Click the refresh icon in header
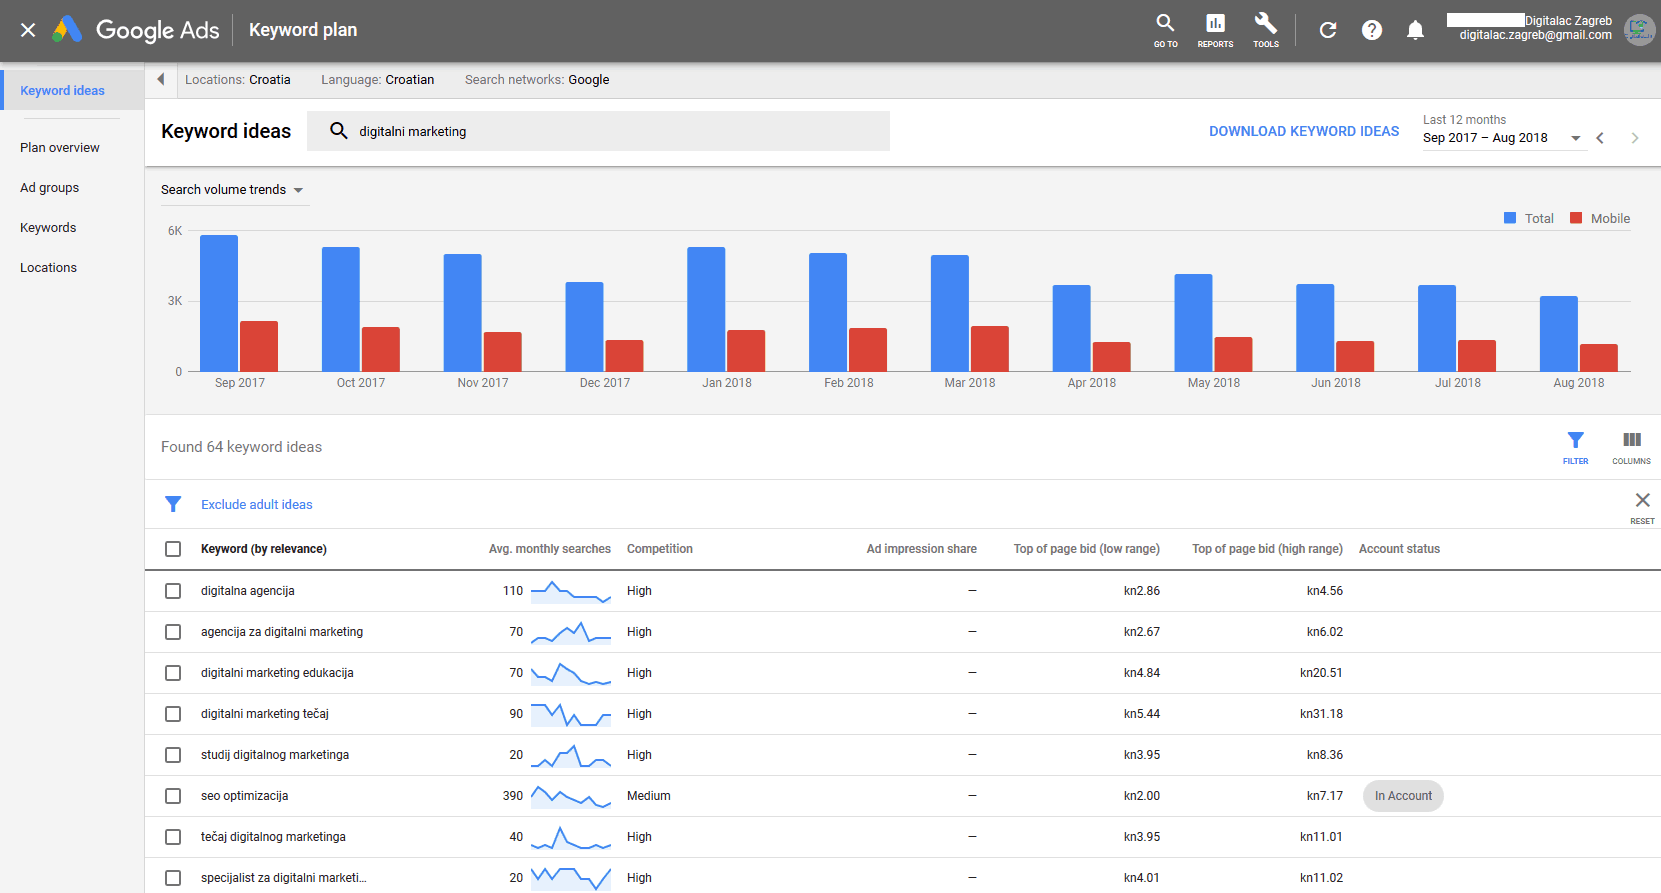 pos(1328,30)
